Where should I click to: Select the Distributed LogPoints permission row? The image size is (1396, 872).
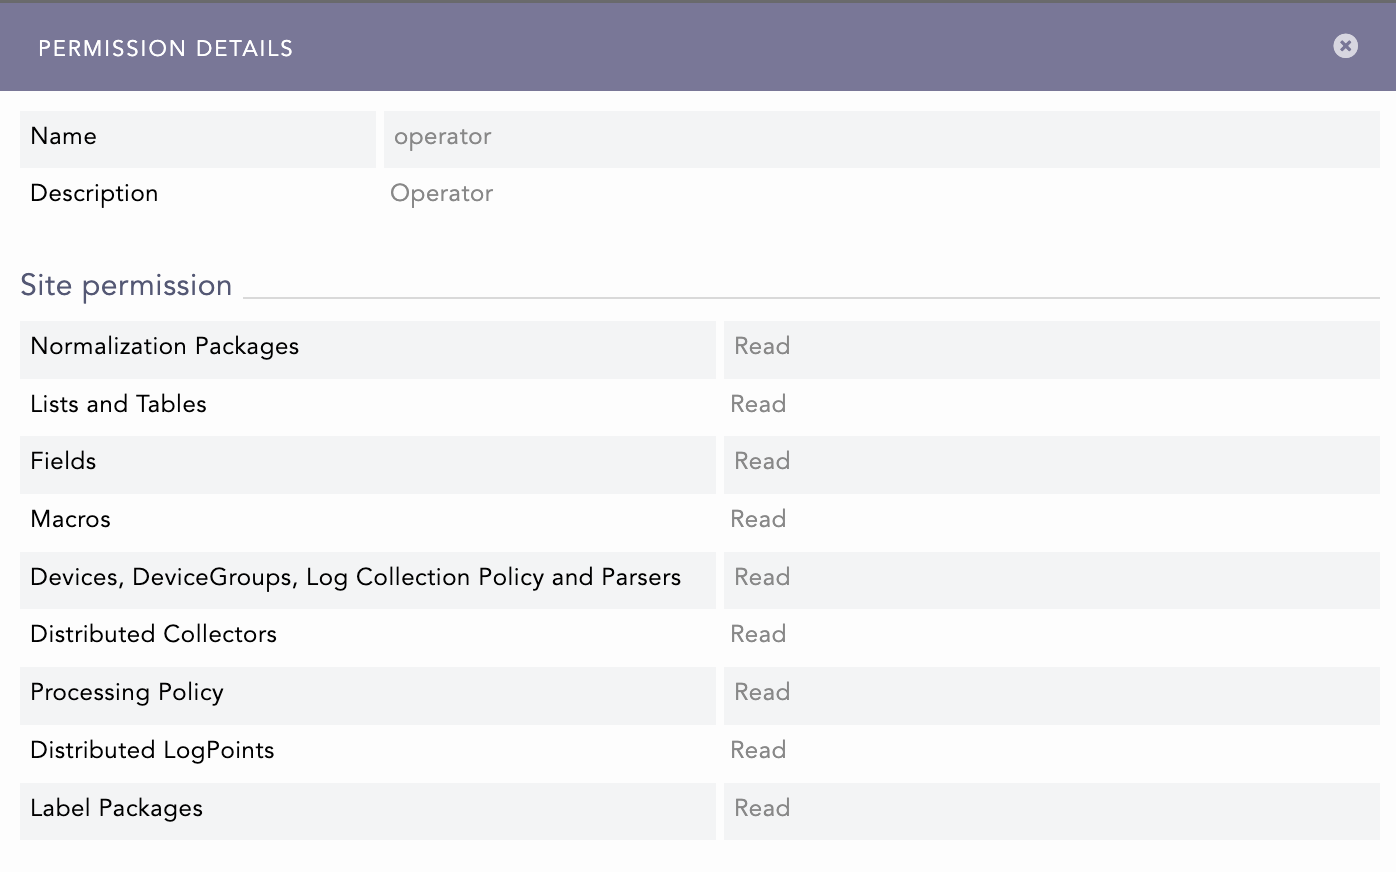pyautogui.click(x=367, y=751)
